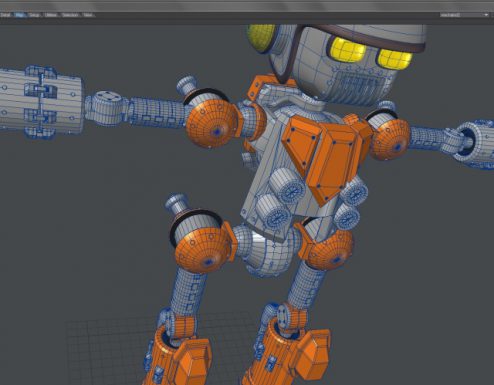Switch to the Setup tab
This screenshot has width=494, height=385.
click(x=34, y=15)
